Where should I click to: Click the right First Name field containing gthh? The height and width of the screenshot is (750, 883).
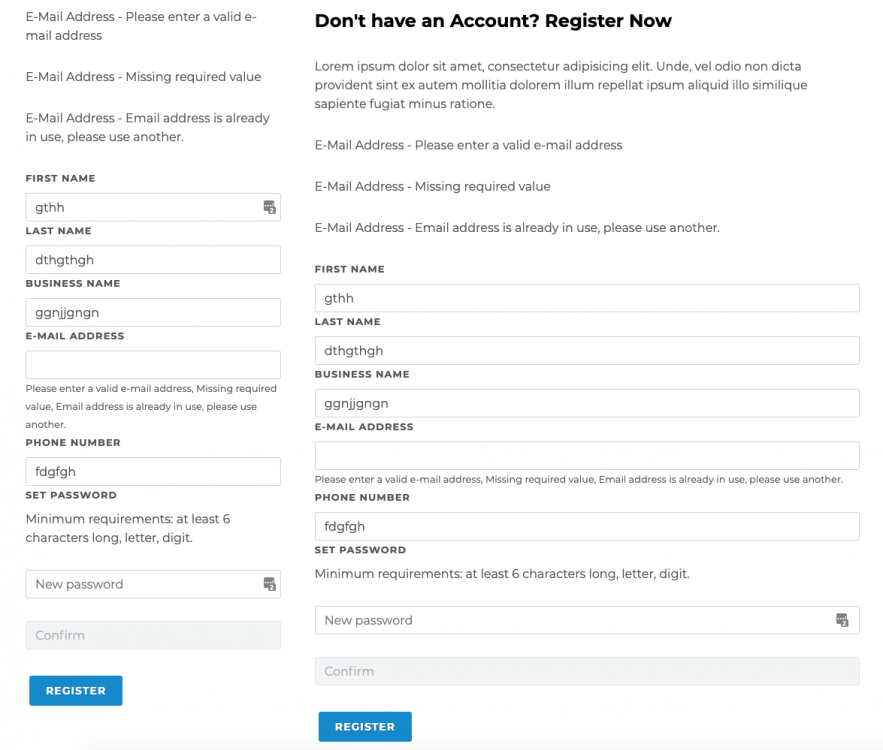(587, 298)
